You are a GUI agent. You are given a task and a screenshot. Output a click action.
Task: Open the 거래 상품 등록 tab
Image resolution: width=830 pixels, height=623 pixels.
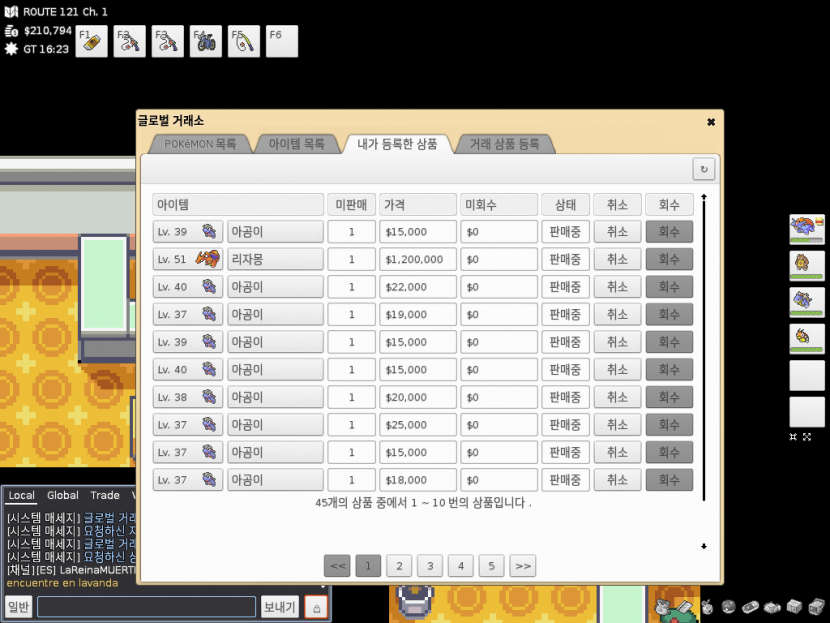click(x=504, y=144)
